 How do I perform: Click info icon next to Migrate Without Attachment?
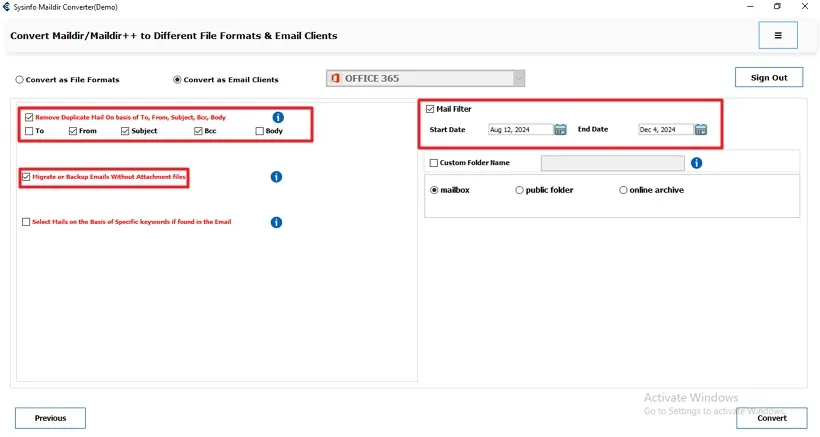pyautogui.click(x=276, y=177)
